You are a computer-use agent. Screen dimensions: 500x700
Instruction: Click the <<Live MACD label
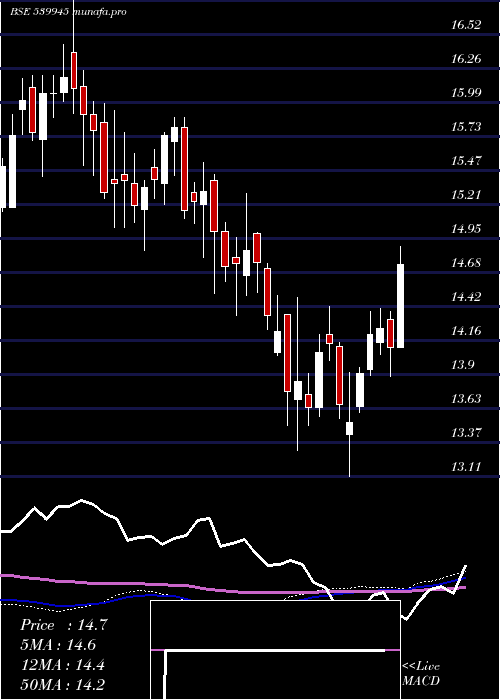click(x=421, y=673)
